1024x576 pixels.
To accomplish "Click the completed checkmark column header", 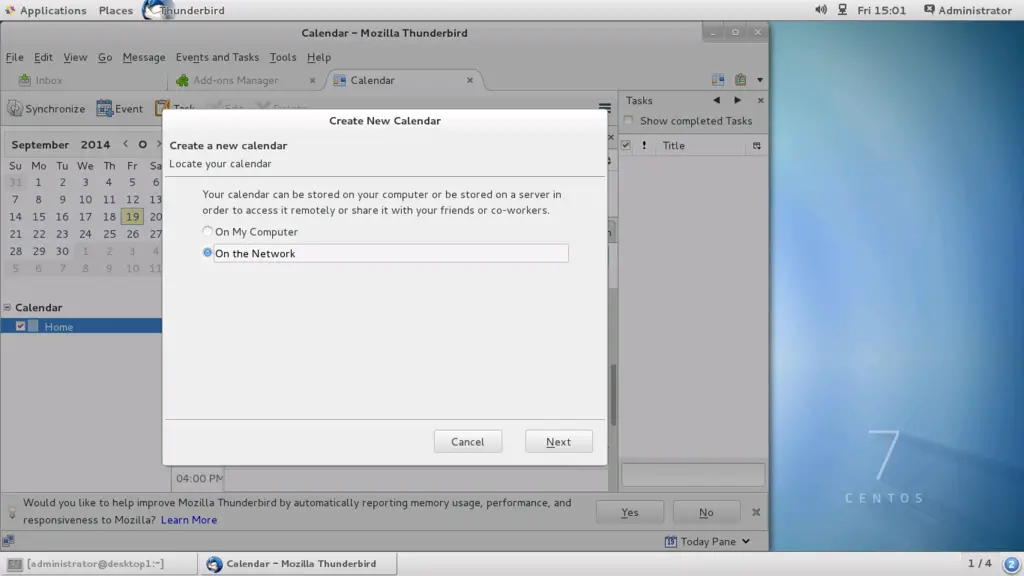I will (x=626, y=145).
